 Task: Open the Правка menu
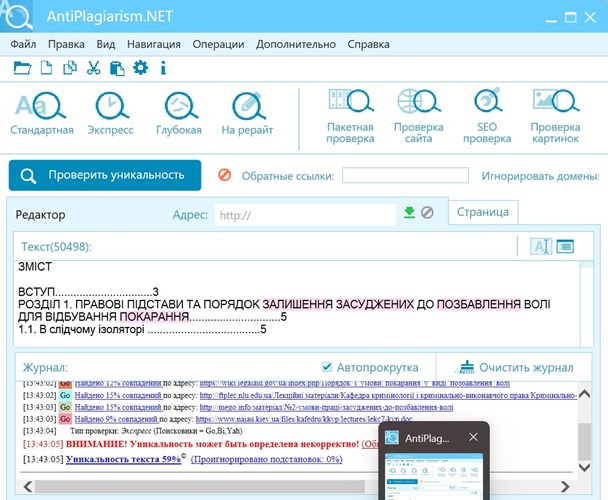tap(66, 44)
